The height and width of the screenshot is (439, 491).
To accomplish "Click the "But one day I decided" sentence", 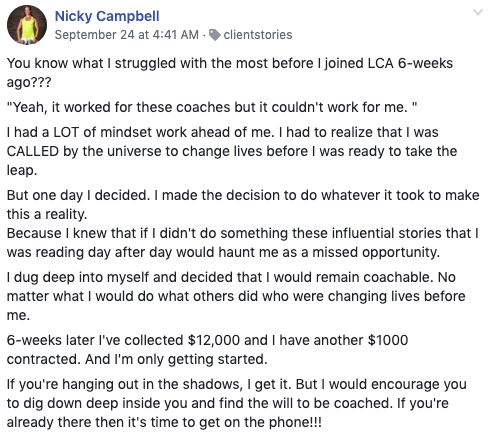I will point(79,195).
